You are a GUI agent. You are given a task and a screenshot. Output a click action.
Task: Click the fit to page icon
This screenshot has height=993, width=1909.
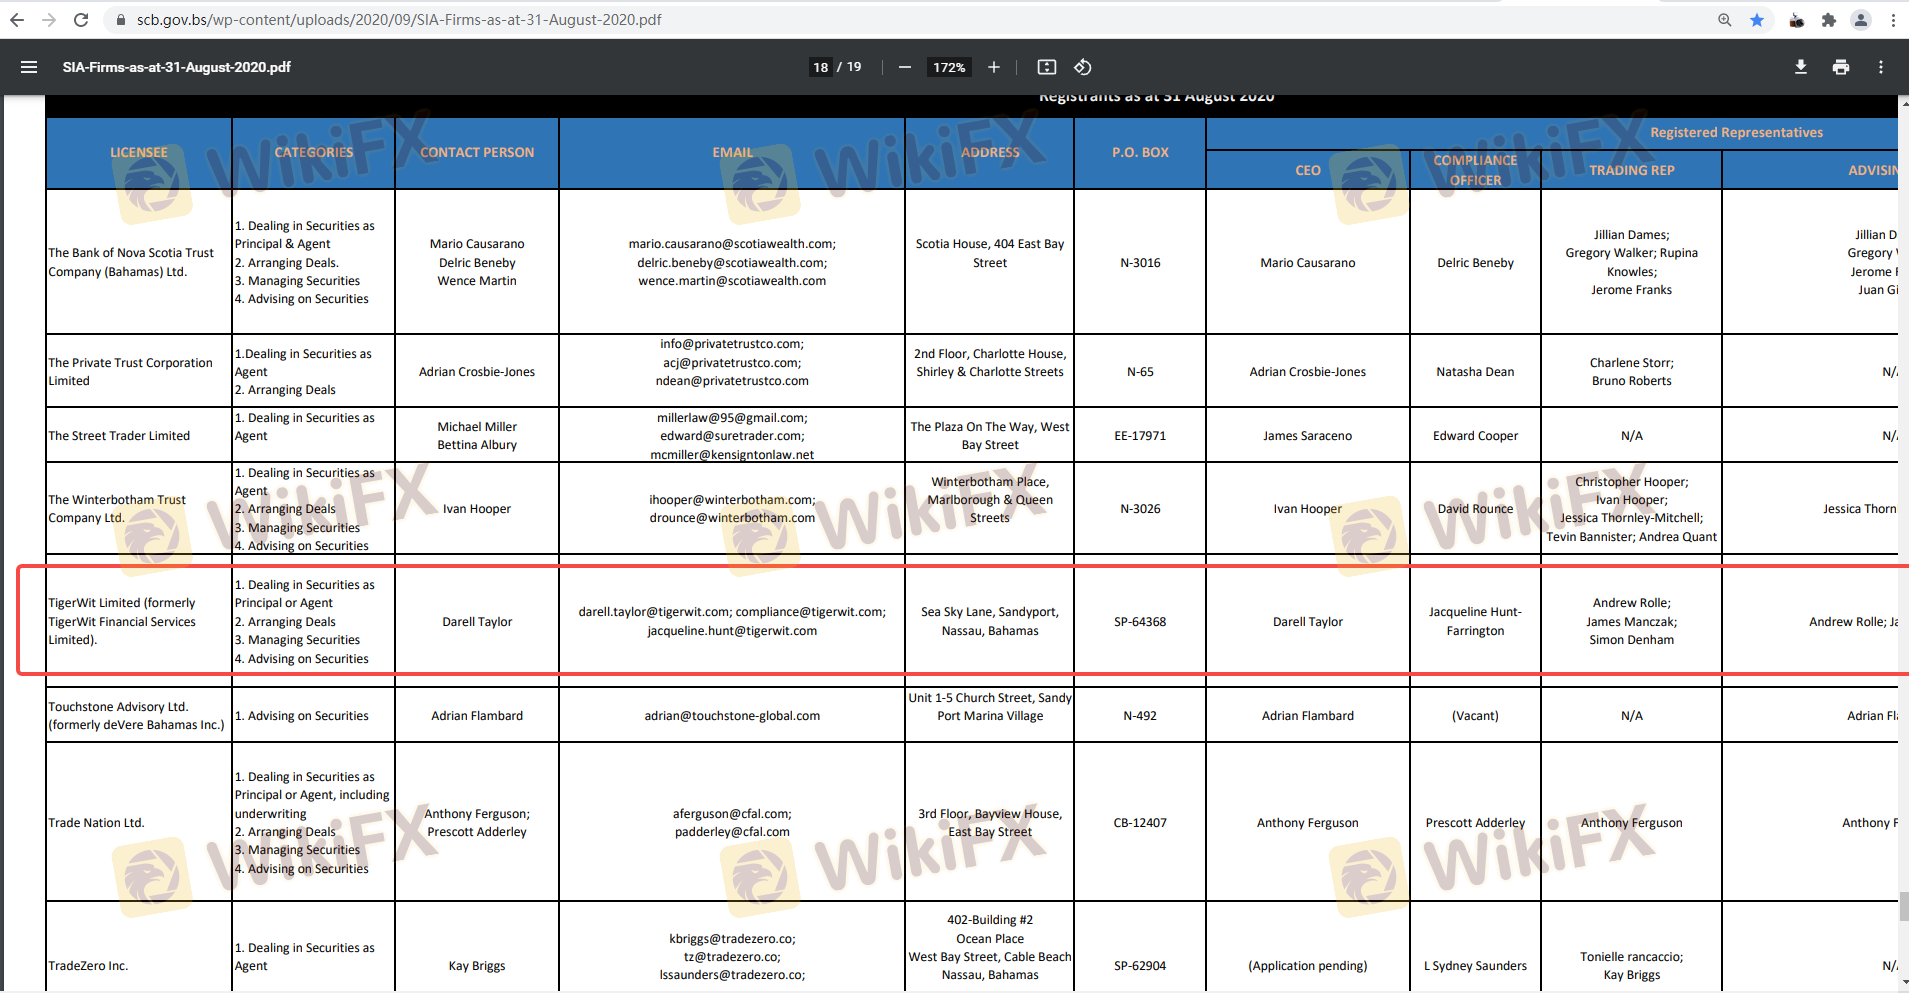tap(1047, 67)
